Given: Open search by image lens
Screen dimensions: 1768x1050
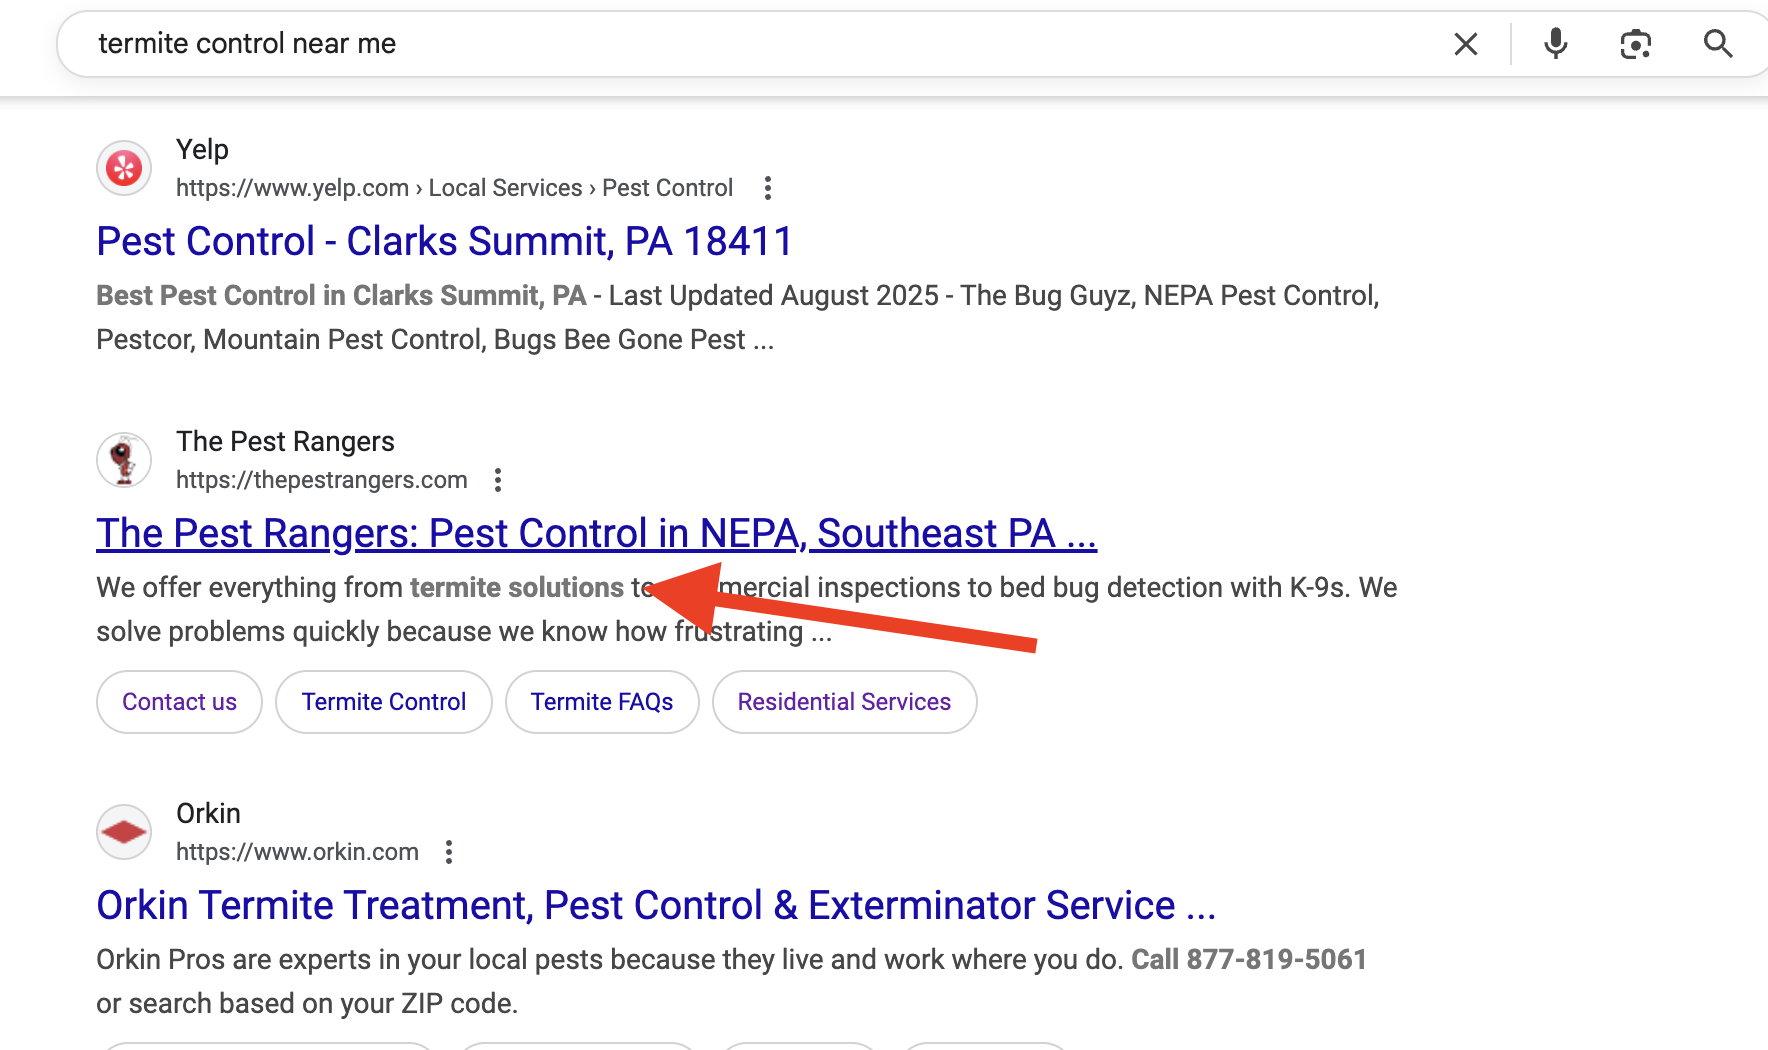Looking at the screenshot, I should [1635, 44].
